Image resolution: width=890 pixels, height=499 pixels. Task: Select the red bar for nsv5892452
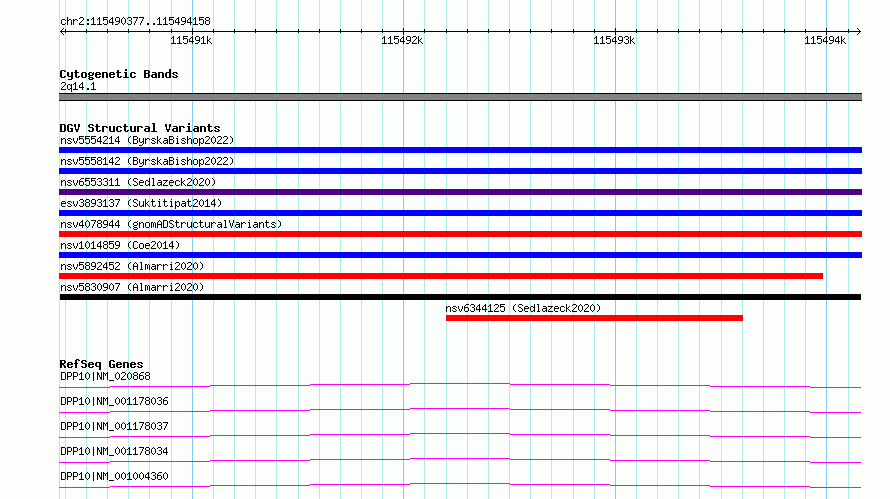(441, 276)
